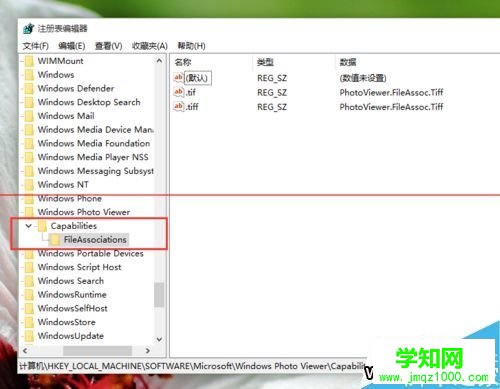Click tree horizontal scroll left arrow
Image resolution: width=500 pixels, height=389 pixels.
click(25, 351)
